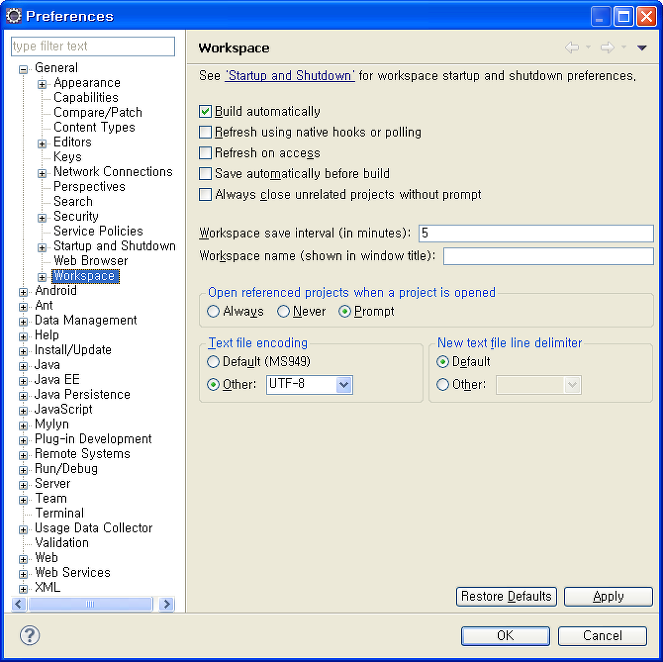The width and height of the screenshot is (663, 662).
Task: Select Default (MS949) text file encoding
Action: coord(214,362)
